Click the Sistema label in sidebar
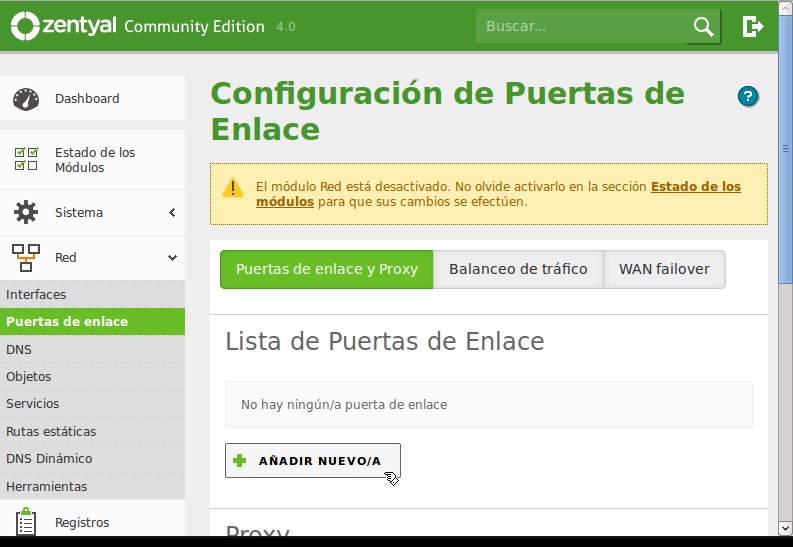Image resolution: width=793 pixels, height=547 pixels. pyautogui.click(x=79, y=212)
